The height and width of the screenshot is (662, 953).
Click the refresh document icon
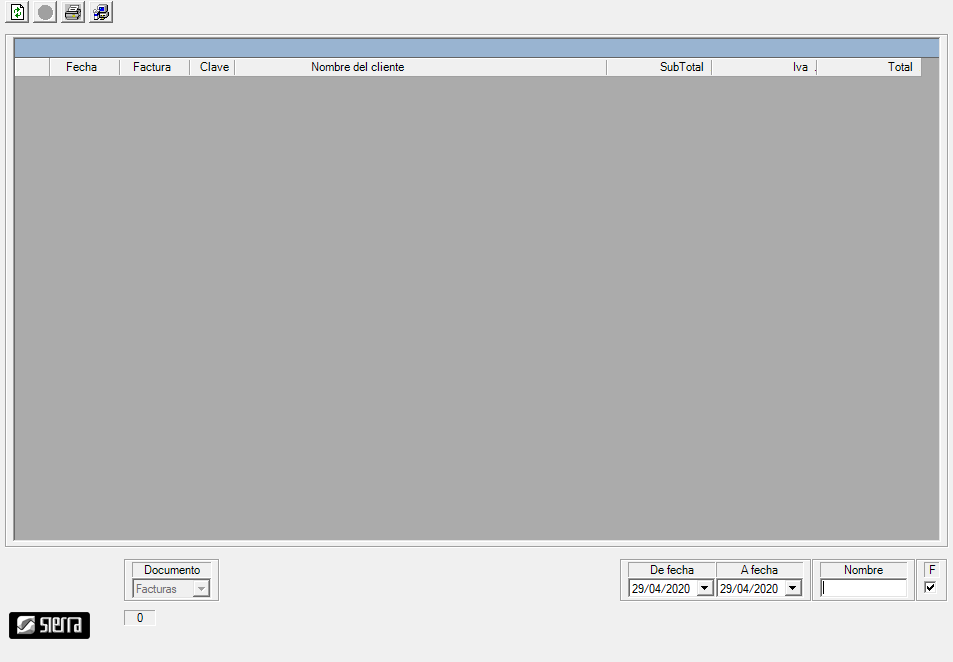coord(18,13)
